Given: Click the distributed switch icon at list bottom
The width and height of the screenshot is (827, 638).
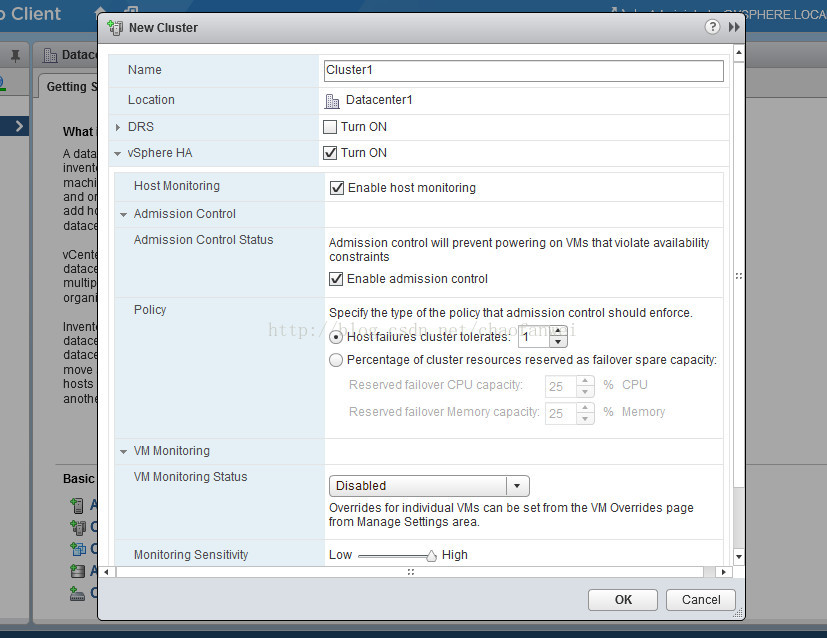Looking at the screenshot, I should pyautogui.click(x=77, y=593).
